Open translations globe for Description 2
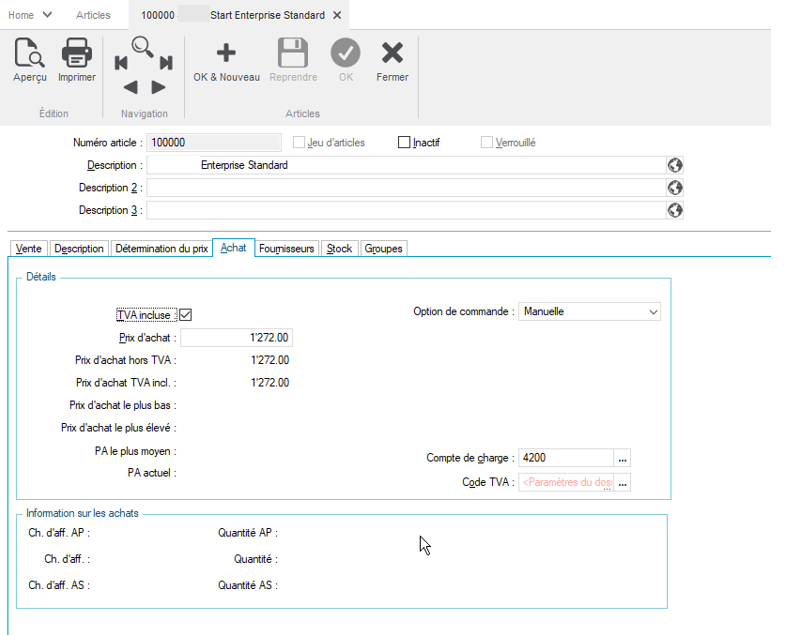 pos(675,188)
